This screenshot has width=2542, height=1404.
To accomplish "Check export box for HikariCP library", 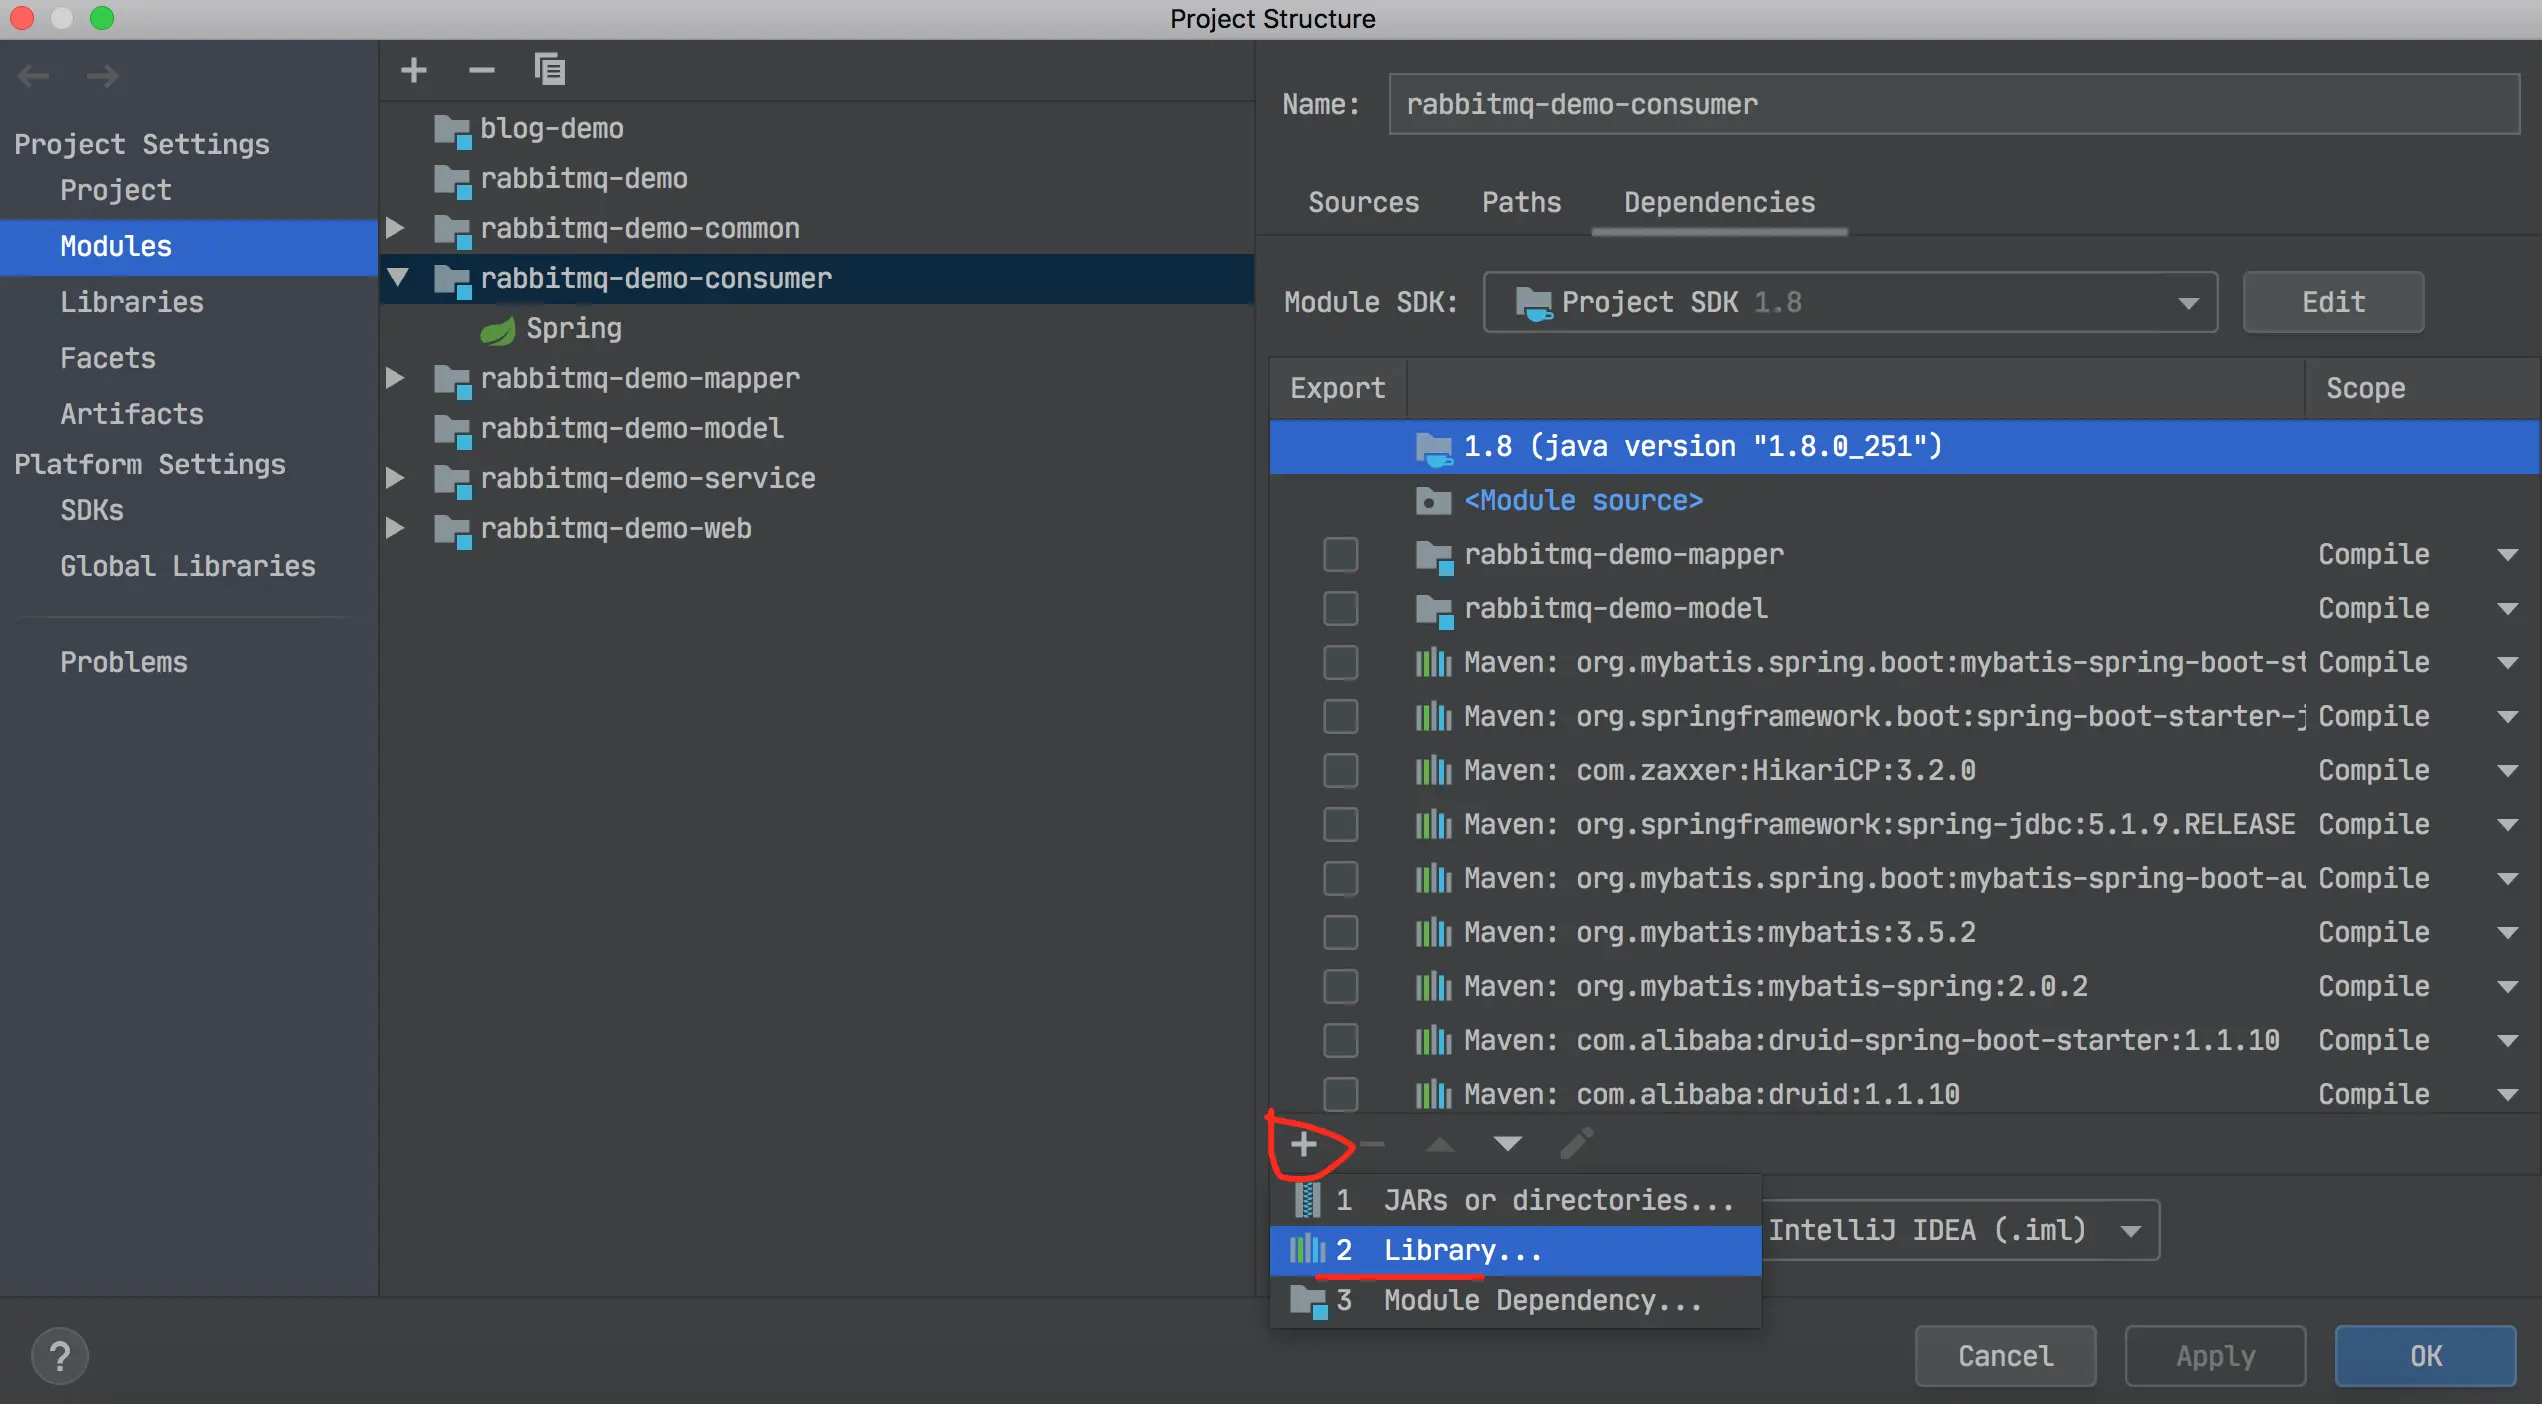I will point(1340,771).
